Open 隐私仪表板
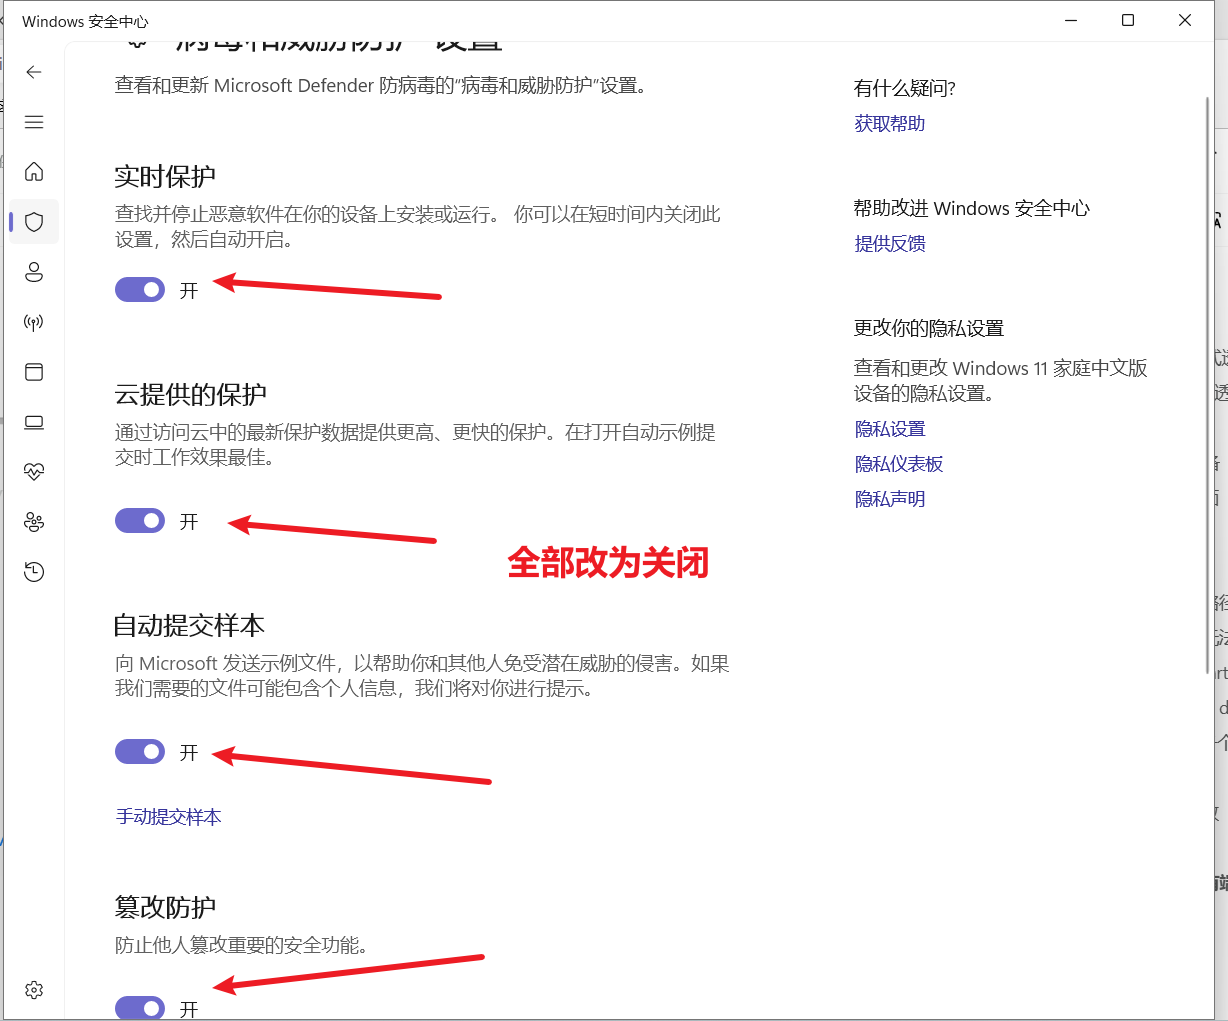 pos(899,463)
